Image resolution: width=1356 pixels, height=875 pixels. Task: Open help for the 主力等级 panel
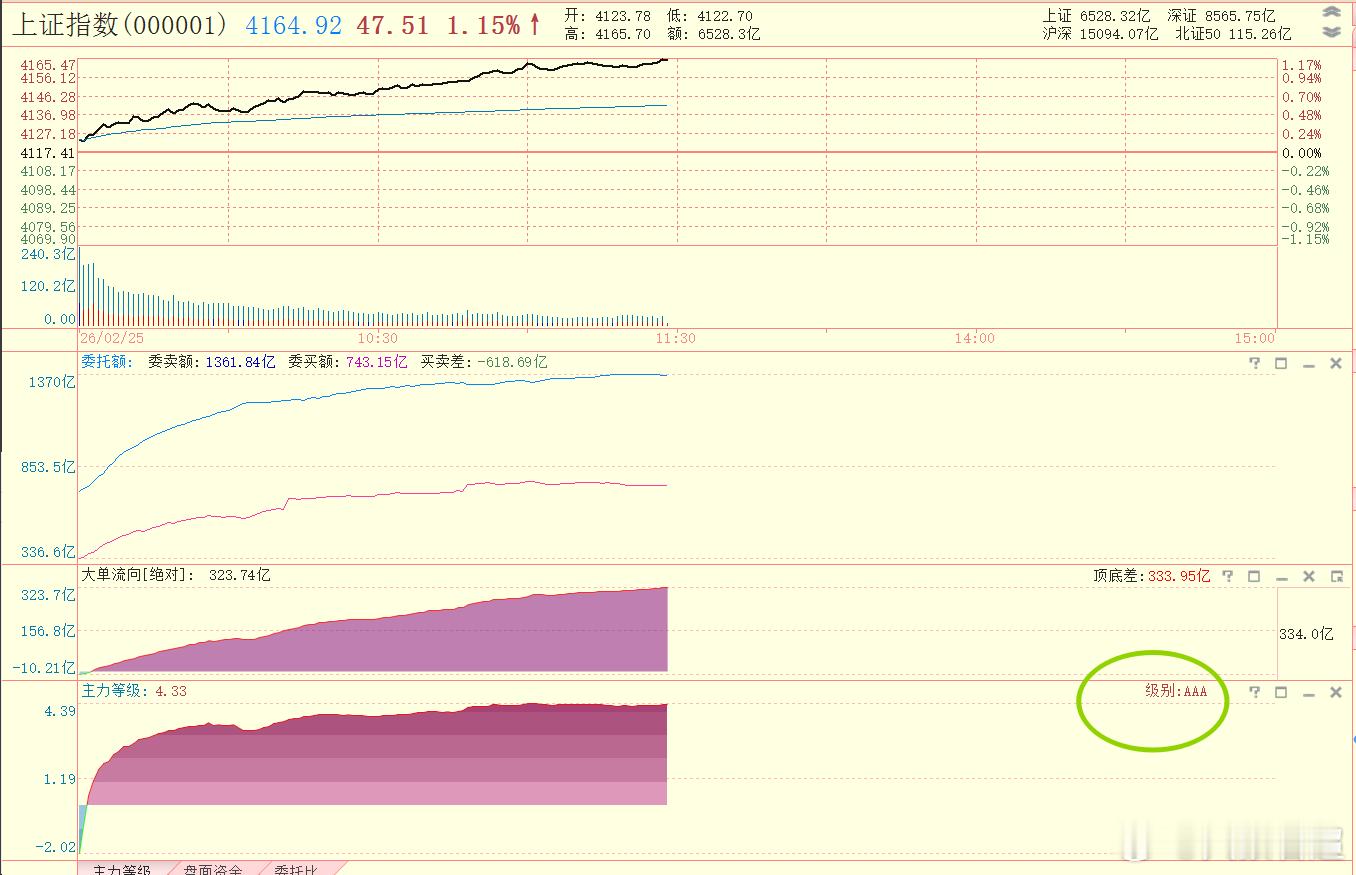click(1255, 692)
